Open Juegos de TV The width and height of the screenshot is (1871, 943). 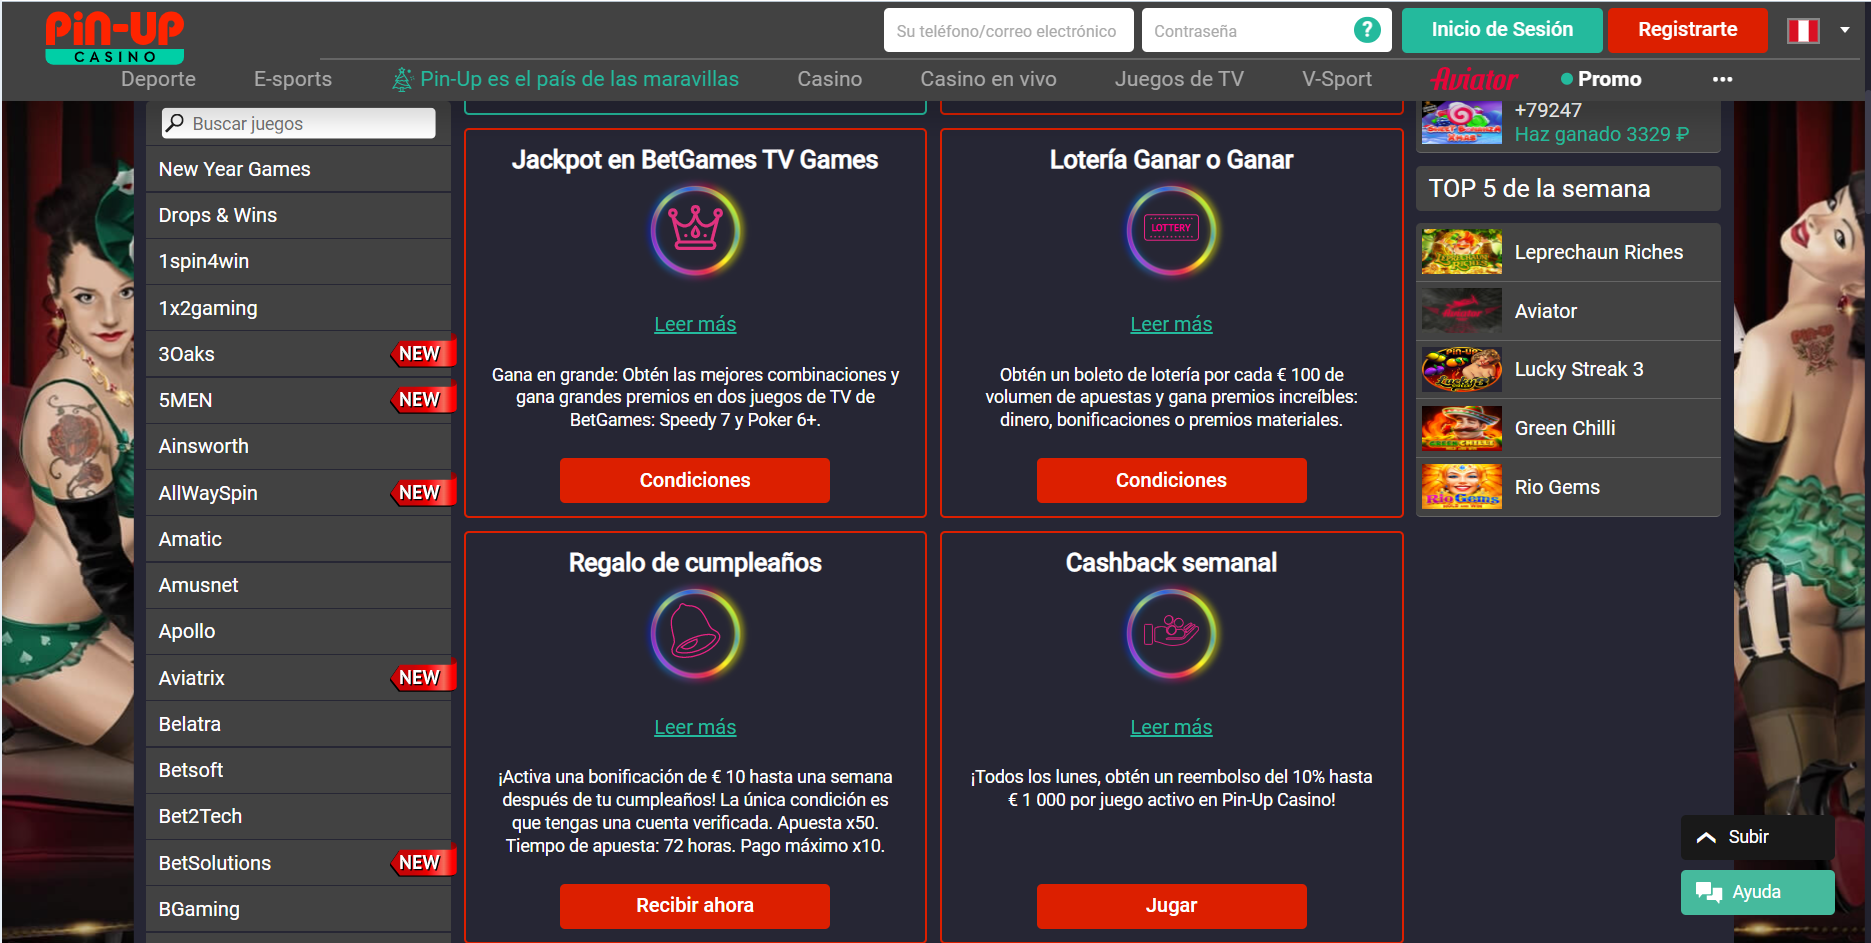[x=1179, y=79]
